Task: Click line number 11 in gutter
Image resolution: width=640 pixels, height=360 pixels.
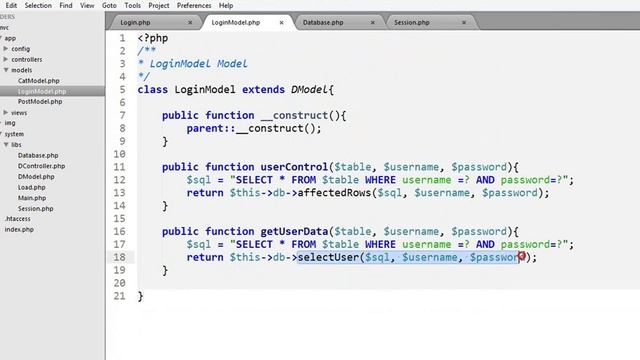Action: [120, 167]
